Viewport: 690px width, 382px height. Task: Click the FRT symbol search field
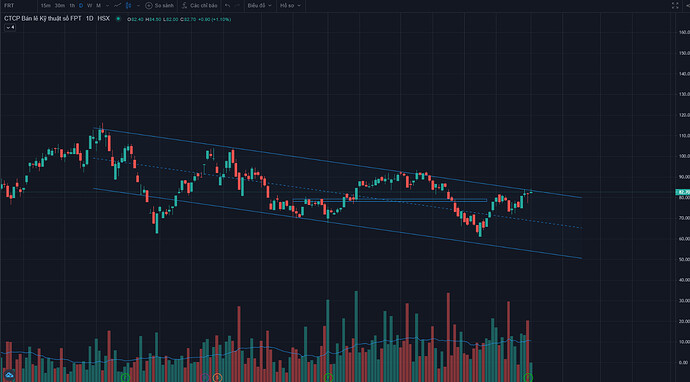coord(18,6)
